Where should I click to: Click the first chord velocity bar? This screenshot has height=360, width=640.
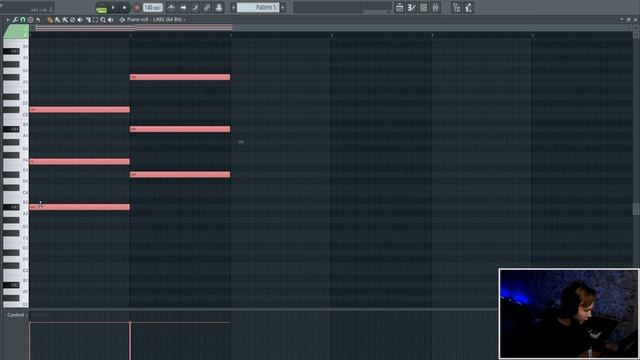30,341
